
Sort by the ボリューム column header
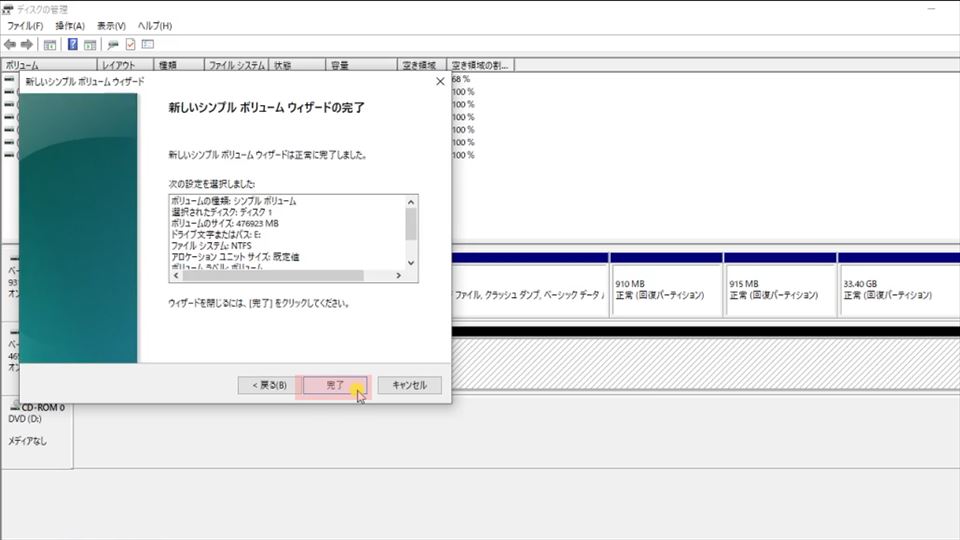click(49, 65)
